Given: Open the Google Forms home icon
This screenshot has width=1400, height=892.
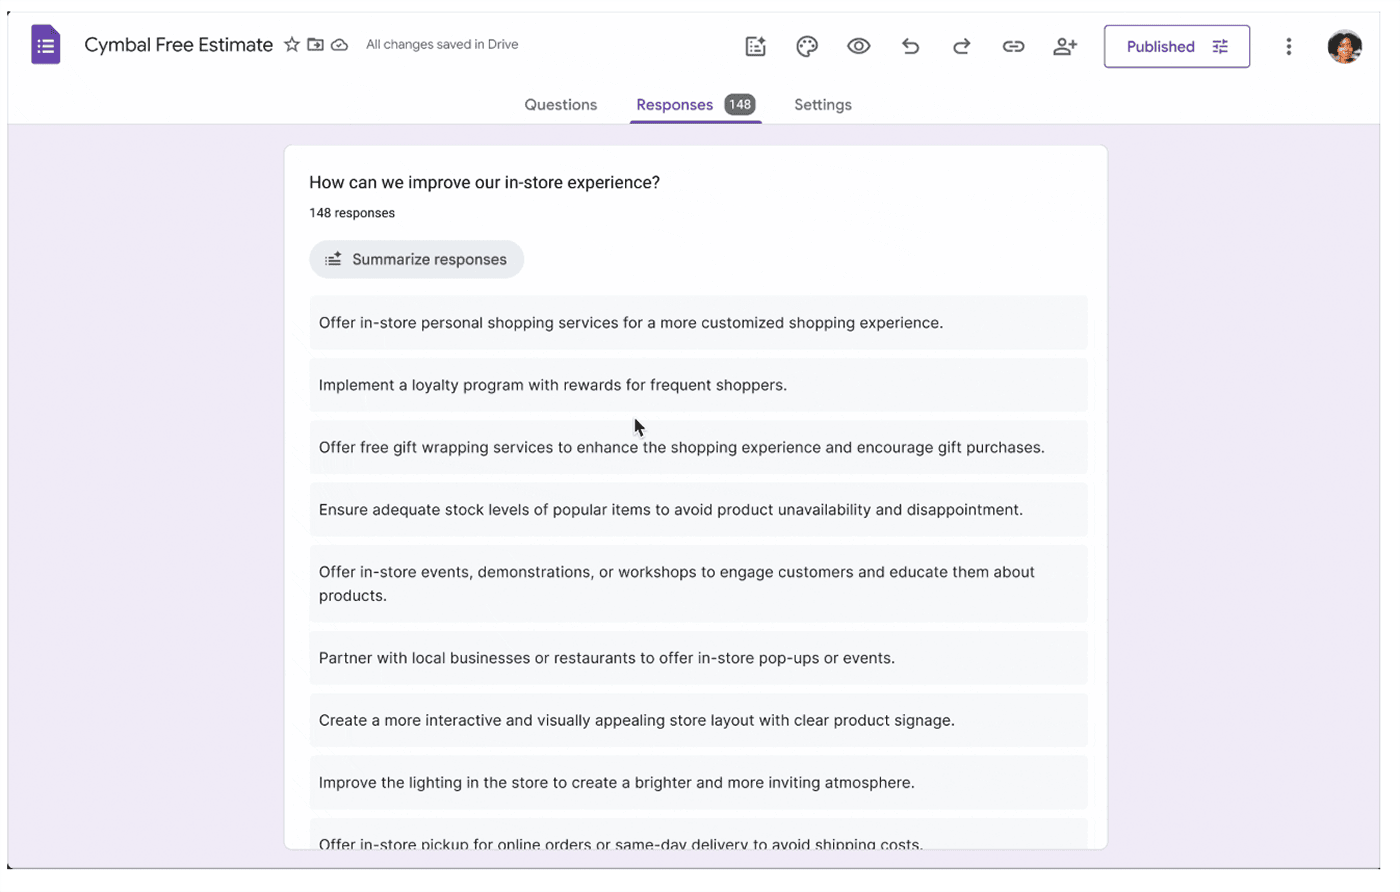Looking at the screenshot, I should click(x=46, y=46).
